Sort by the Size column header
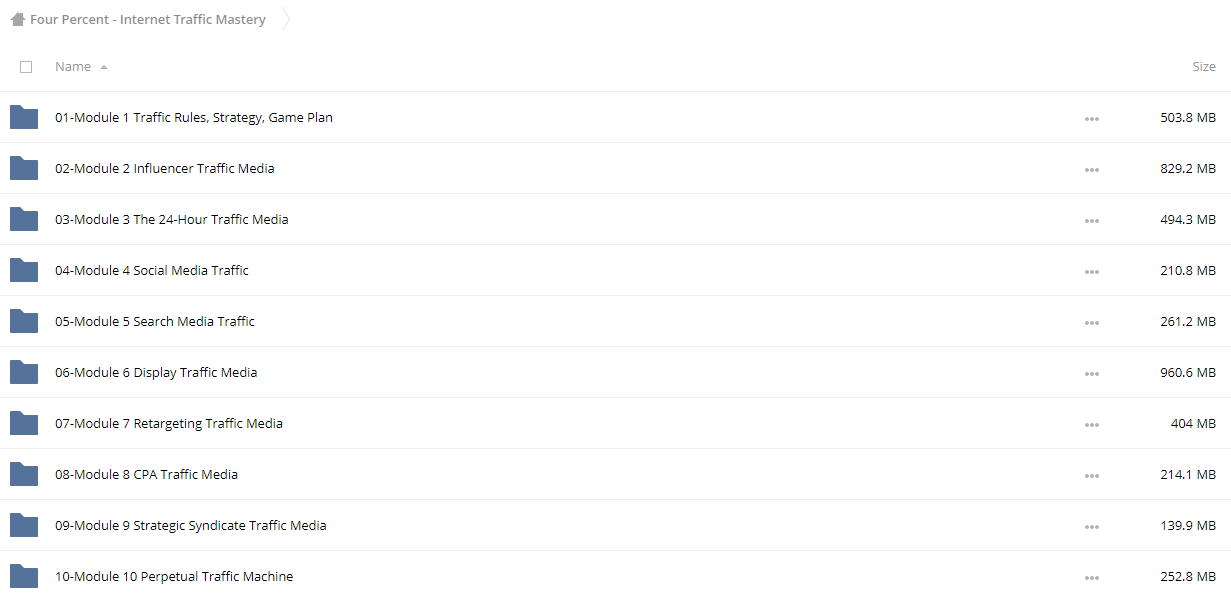The height and width of the screenshot is (600, 1231). point(1204,67)
